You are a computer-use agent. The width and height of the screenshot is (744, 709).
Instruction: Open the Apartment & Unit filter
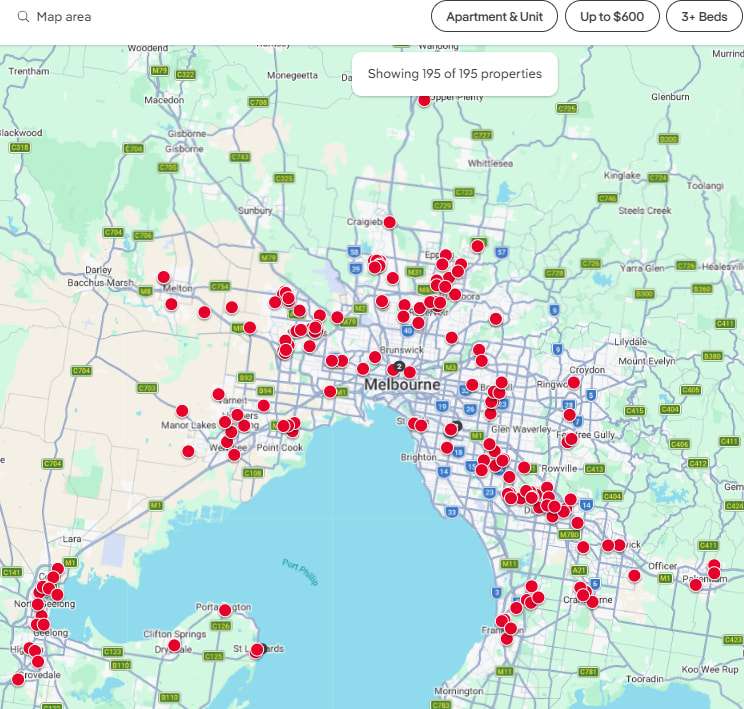tap(494, 17)
